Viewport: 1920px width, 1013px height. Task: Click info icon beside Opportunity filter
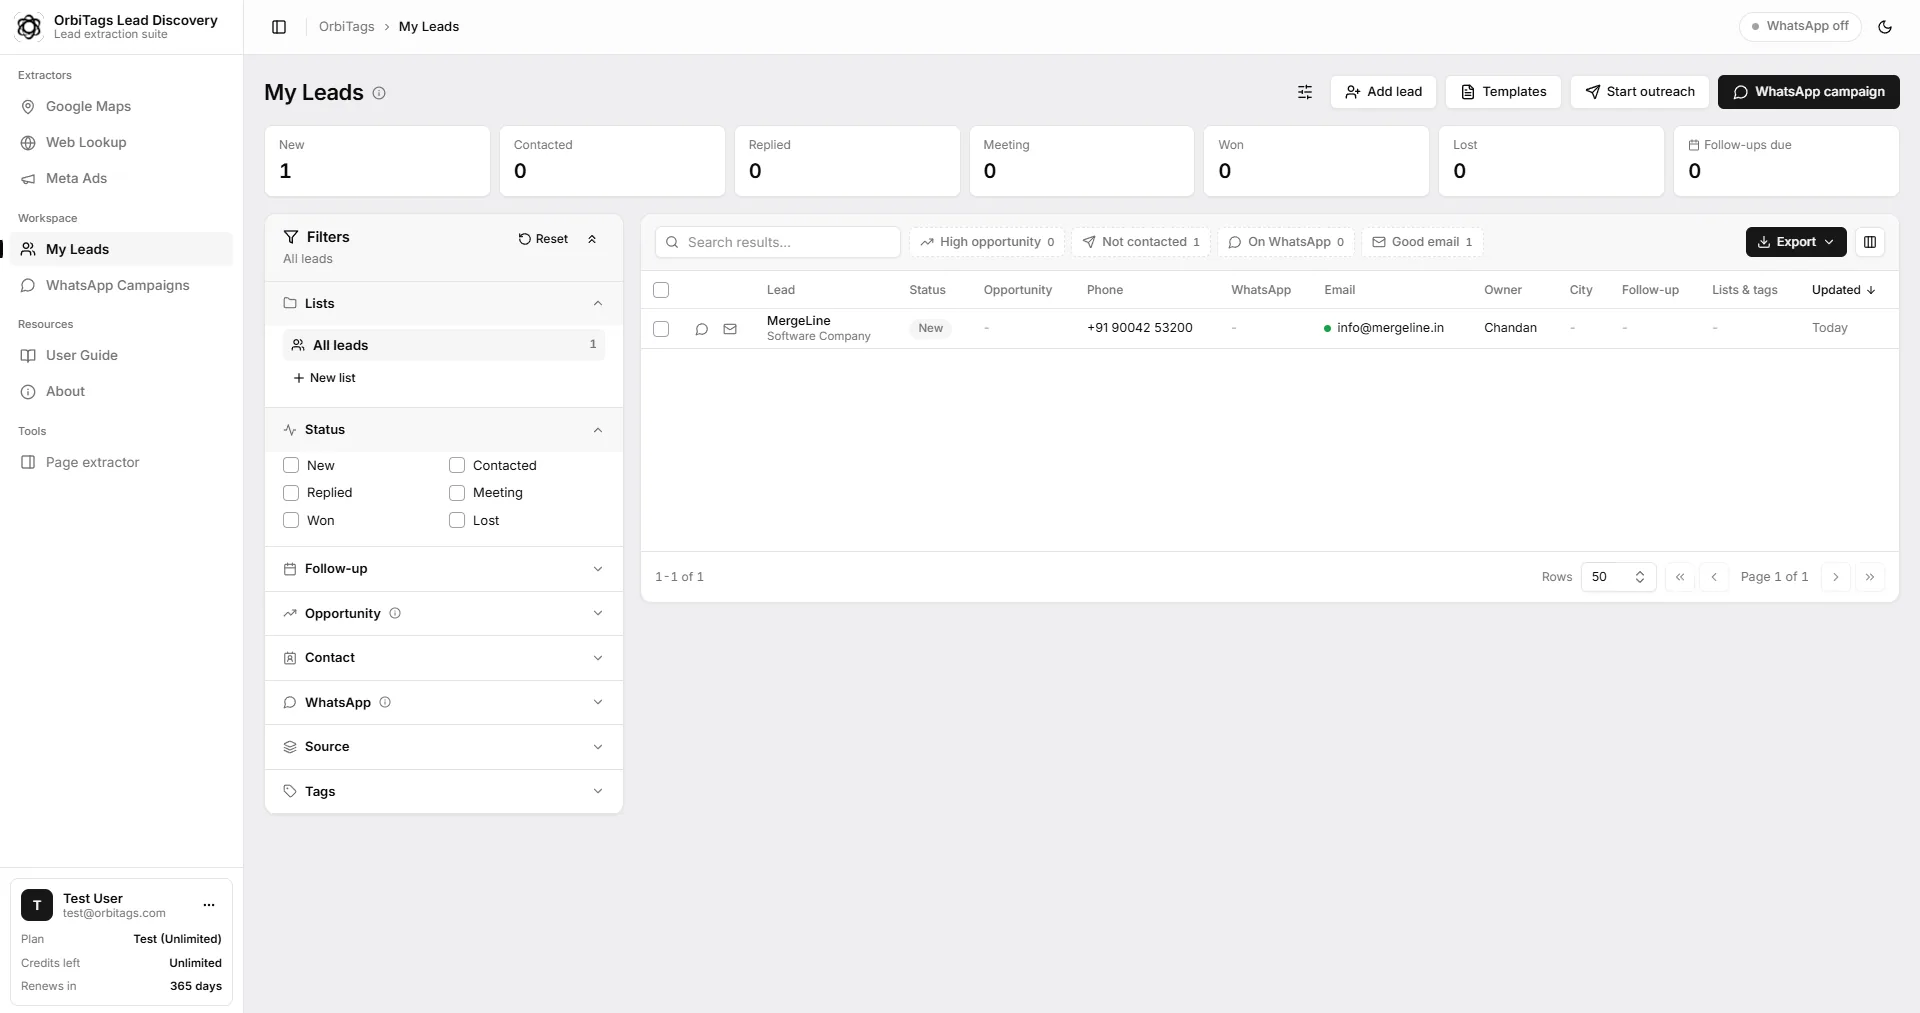395,613
